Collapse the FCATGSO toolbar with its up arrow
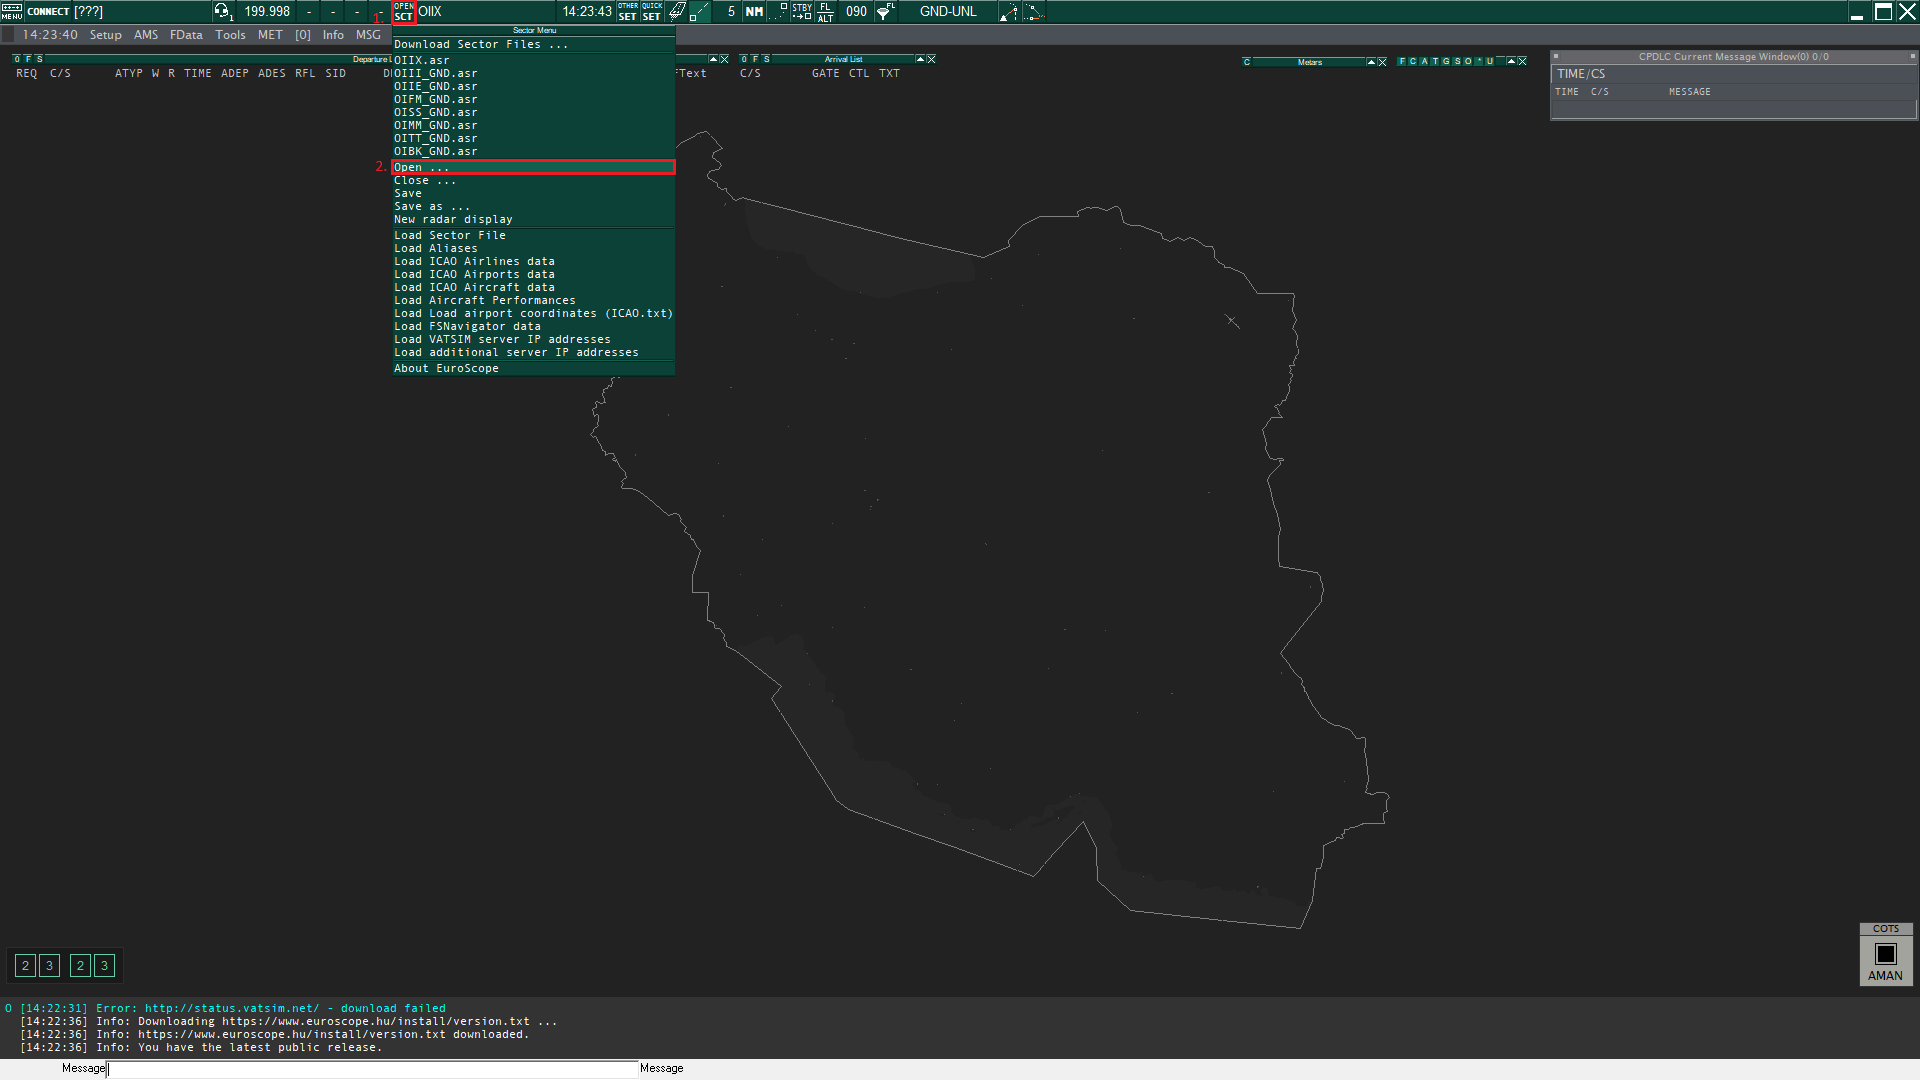This screenshot has width=1920, height=1080. click(x=1511, y=61)
